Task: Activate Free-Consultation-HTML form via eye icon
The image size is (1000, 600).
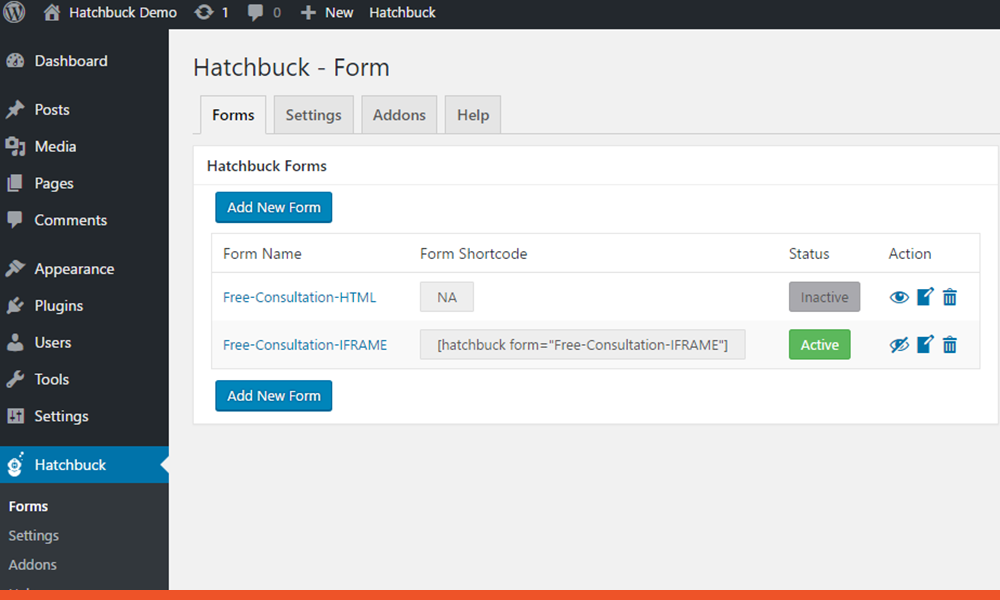Action: point(899,297)
